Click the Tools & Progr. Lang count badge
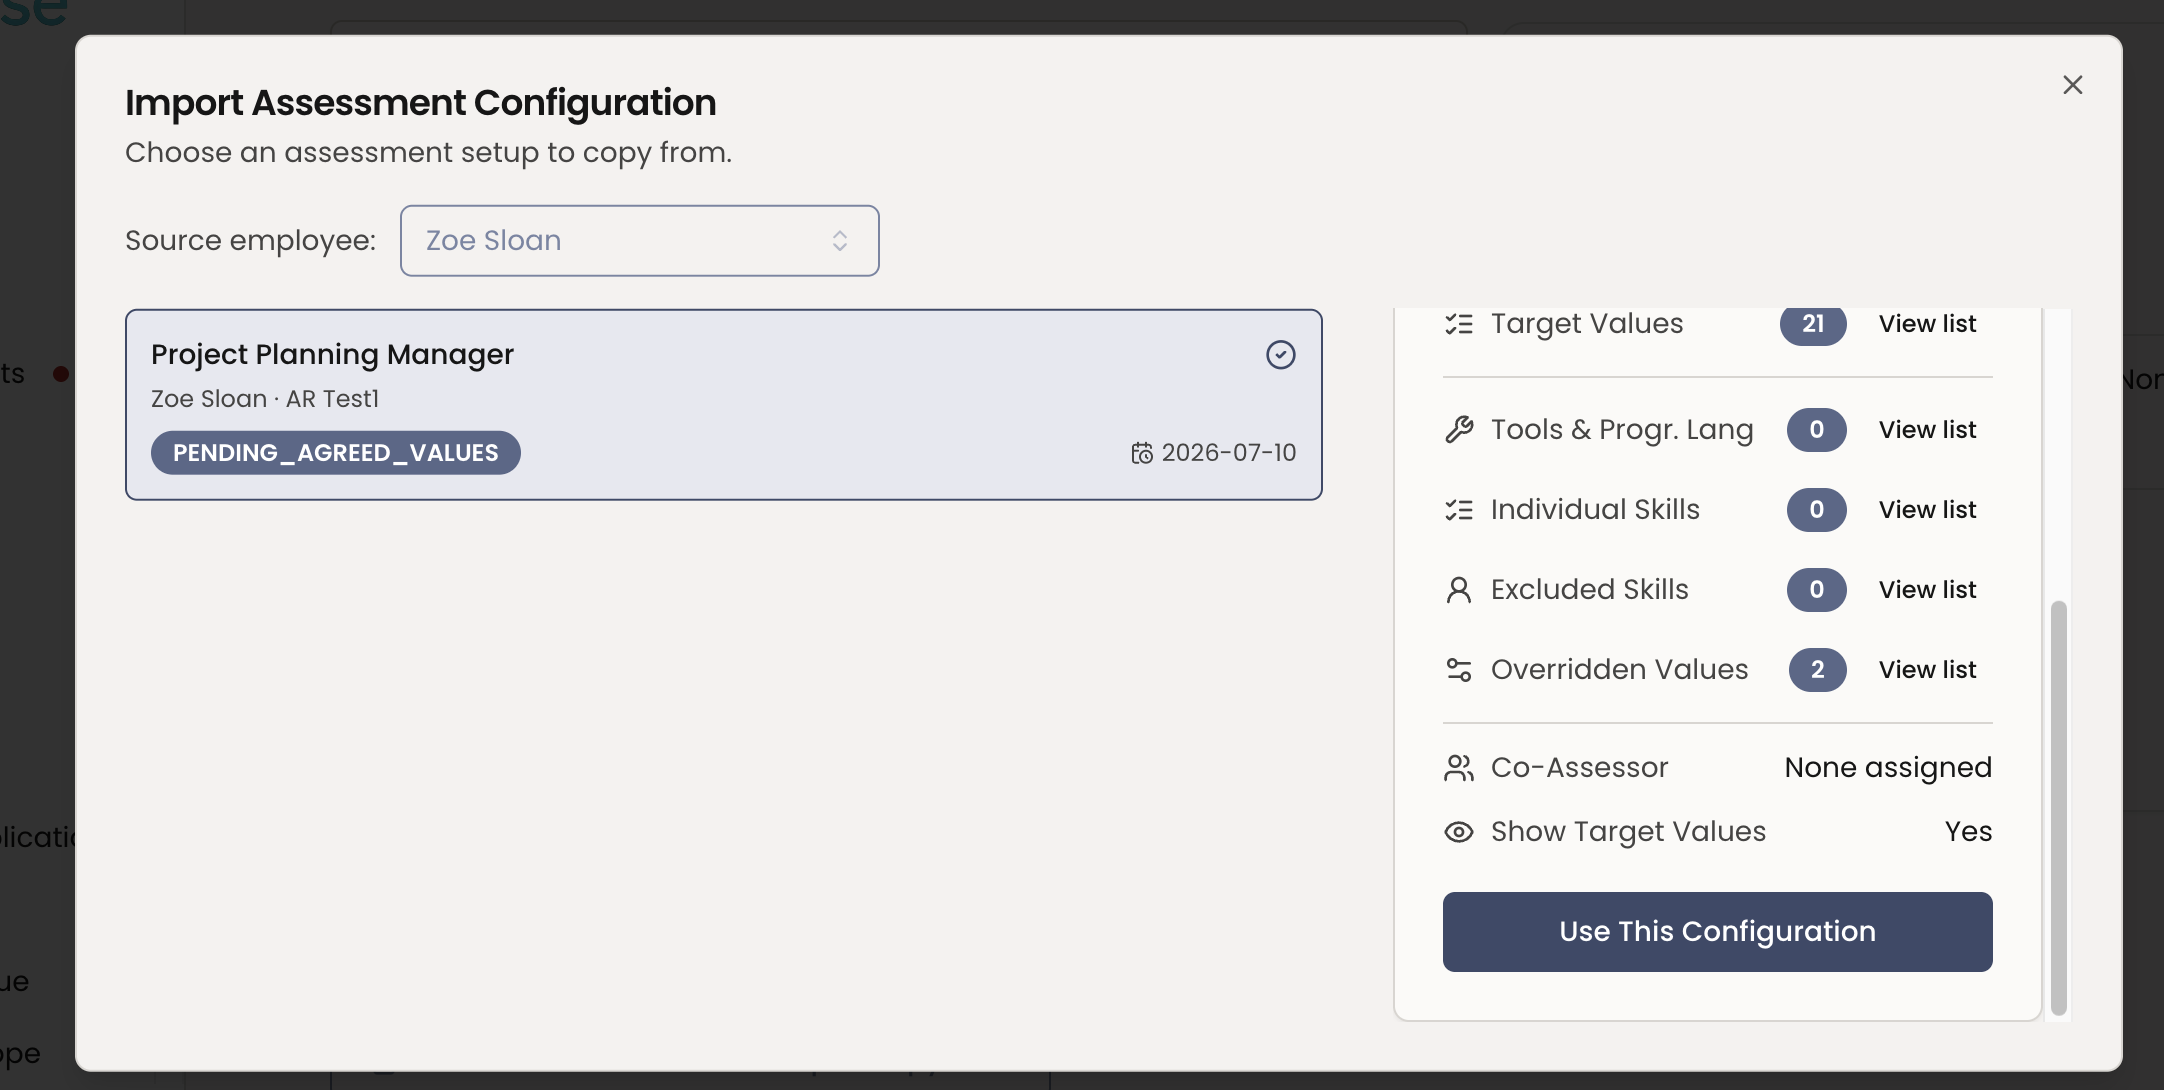Screen dimensions: 2164x1090 point(1817,430)
